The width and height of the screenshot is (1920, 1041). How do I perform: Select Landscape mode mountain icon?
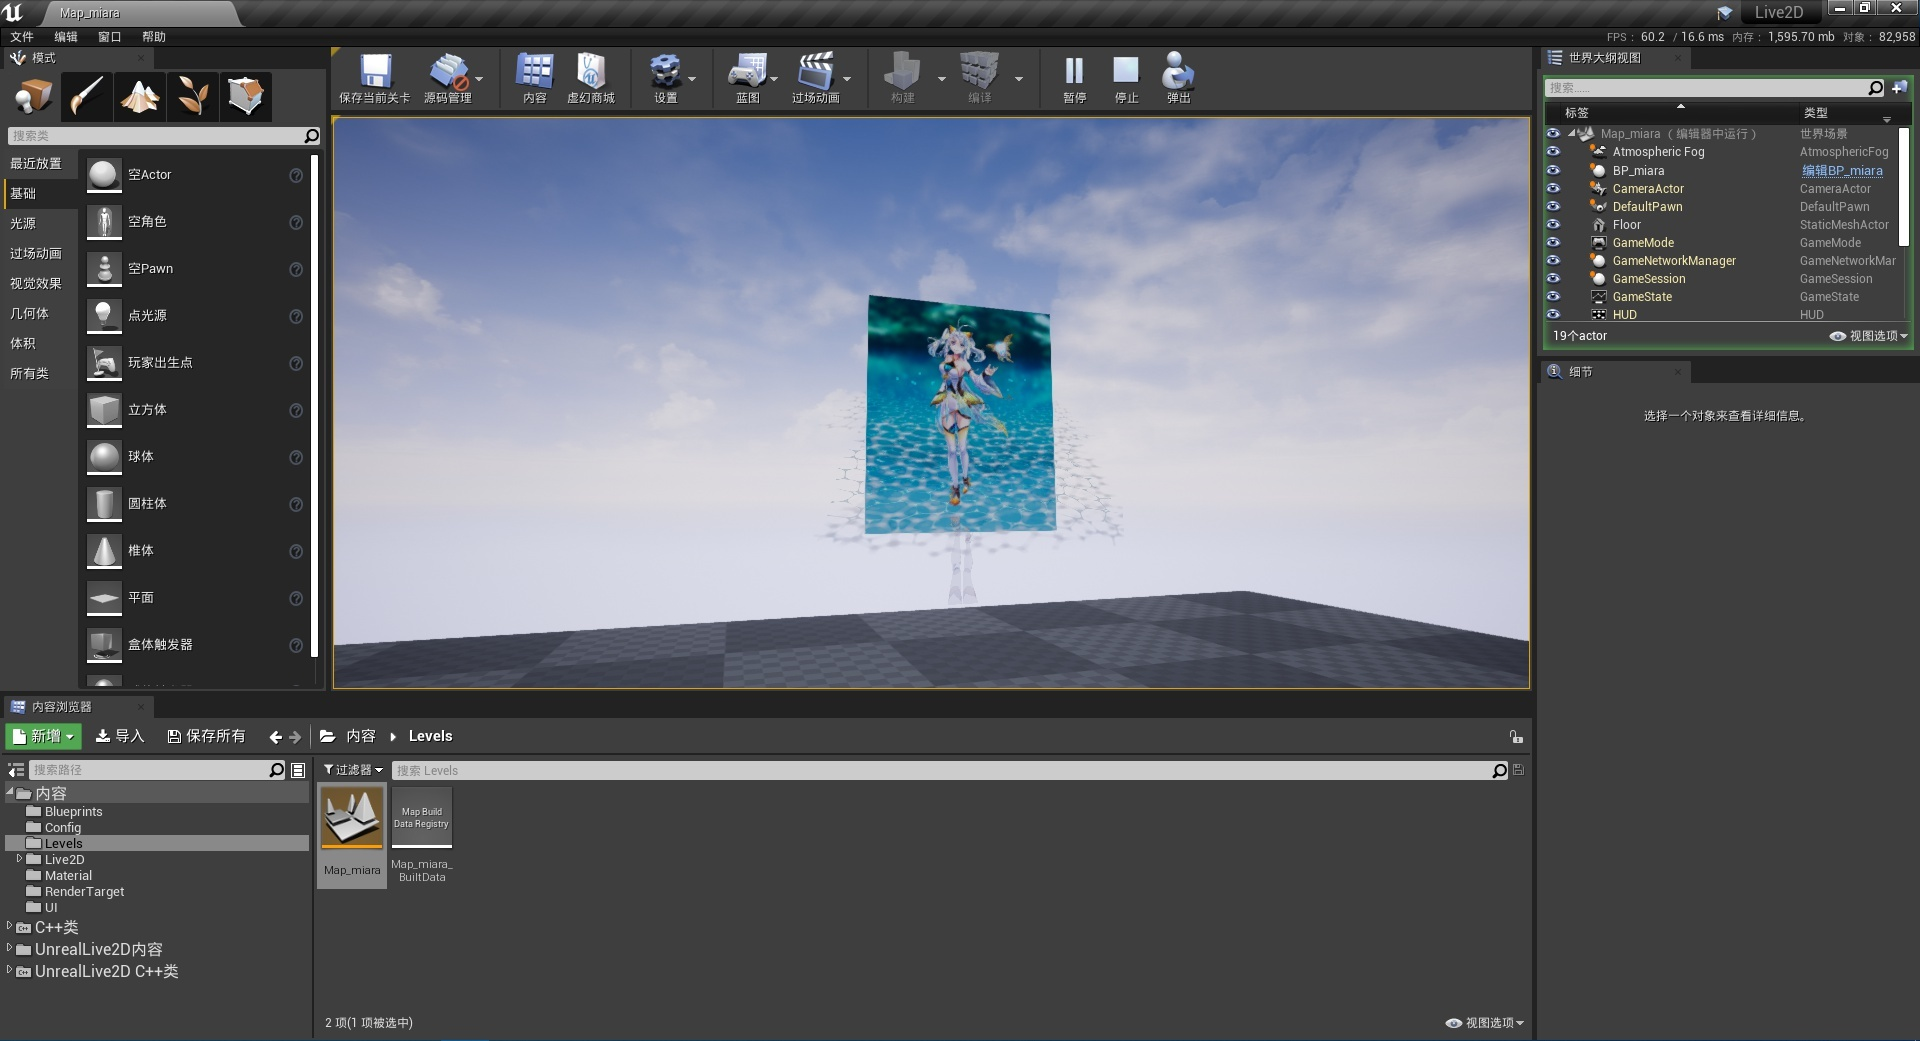pyautogui.click(x=140, y=96)
